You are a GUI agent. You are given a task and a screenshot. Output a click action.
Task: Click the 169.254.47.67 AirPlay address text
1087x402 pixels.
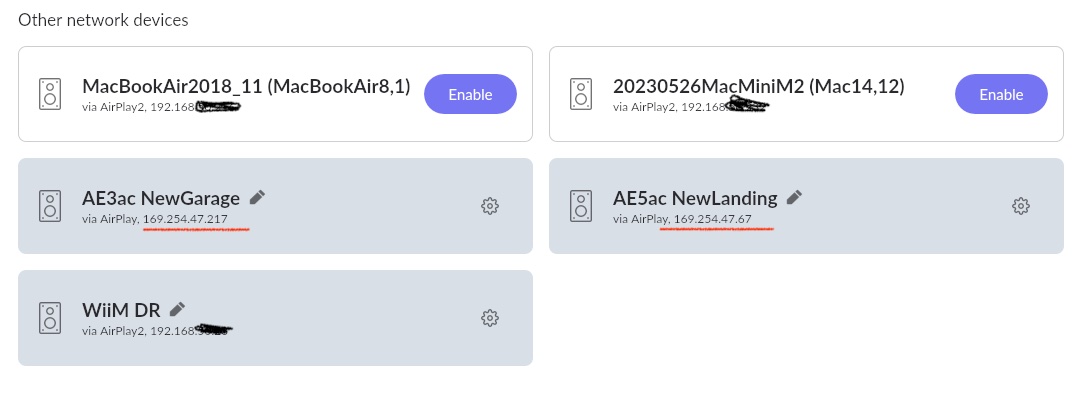coord(713,218)
